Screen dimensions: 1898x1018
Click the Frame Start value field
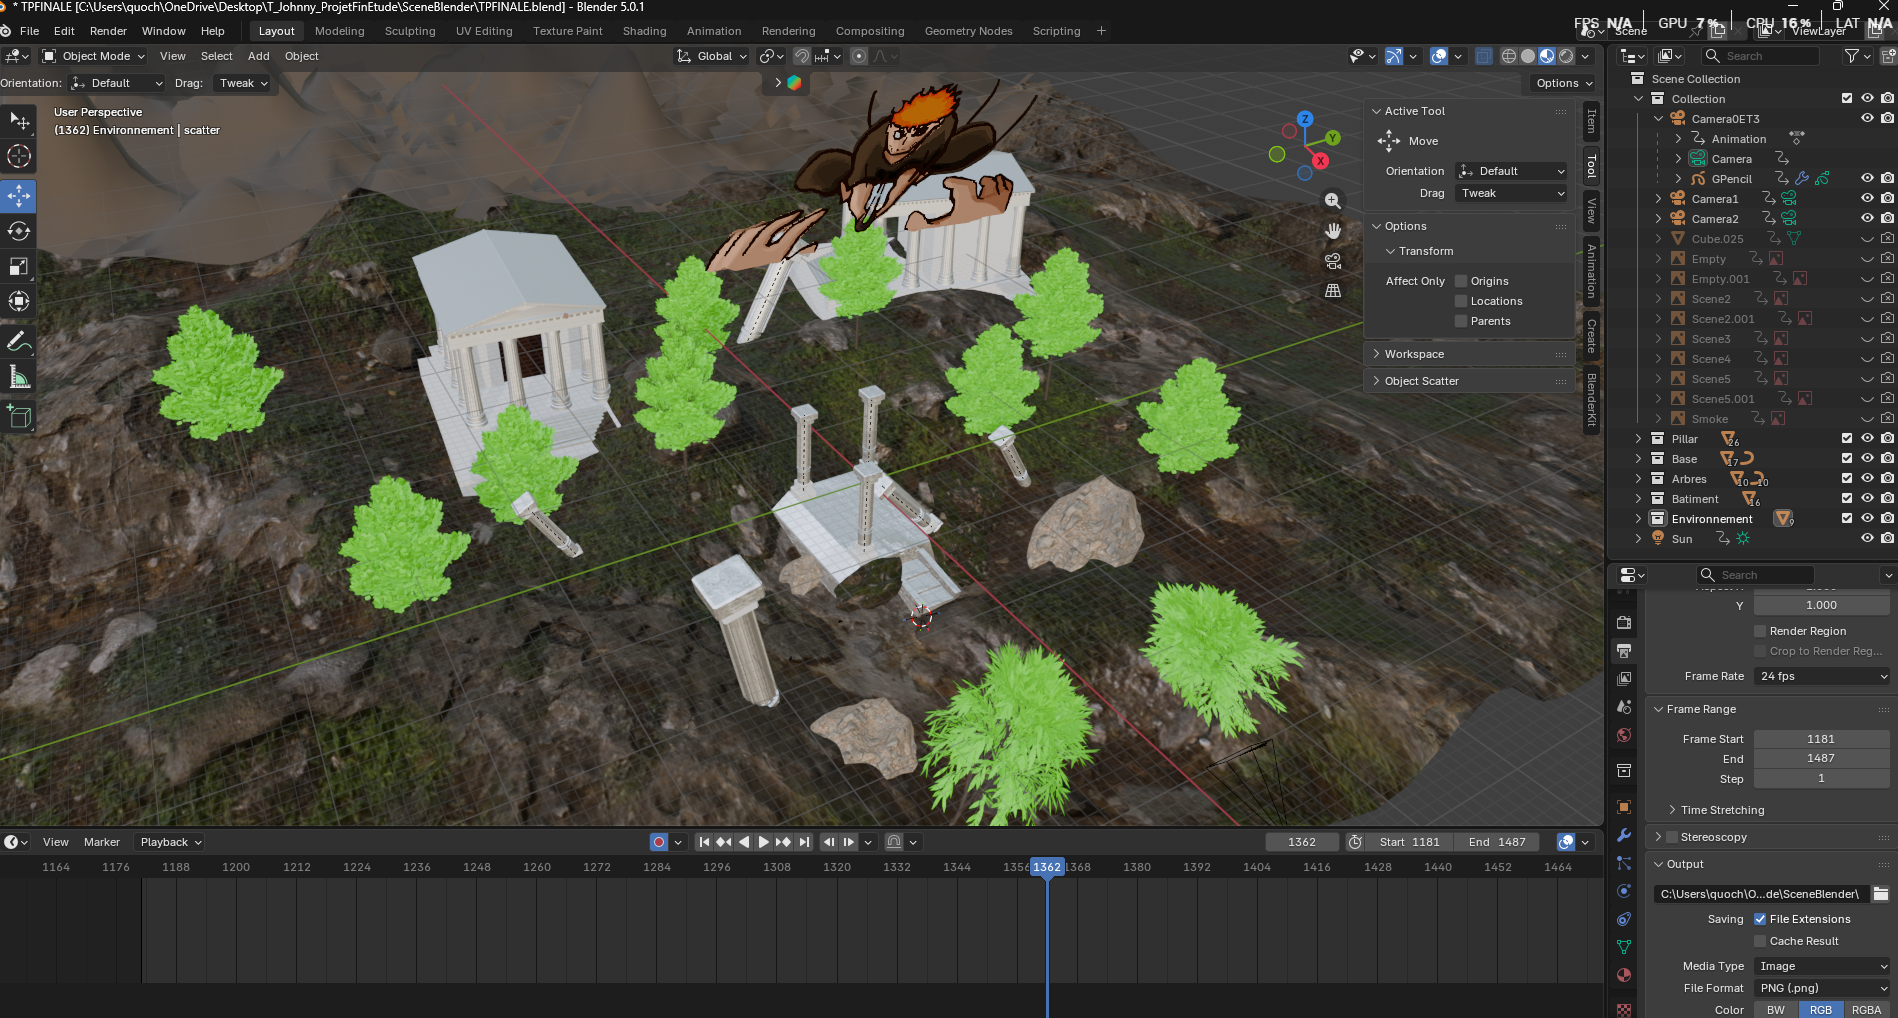(x=1820, y=739)
